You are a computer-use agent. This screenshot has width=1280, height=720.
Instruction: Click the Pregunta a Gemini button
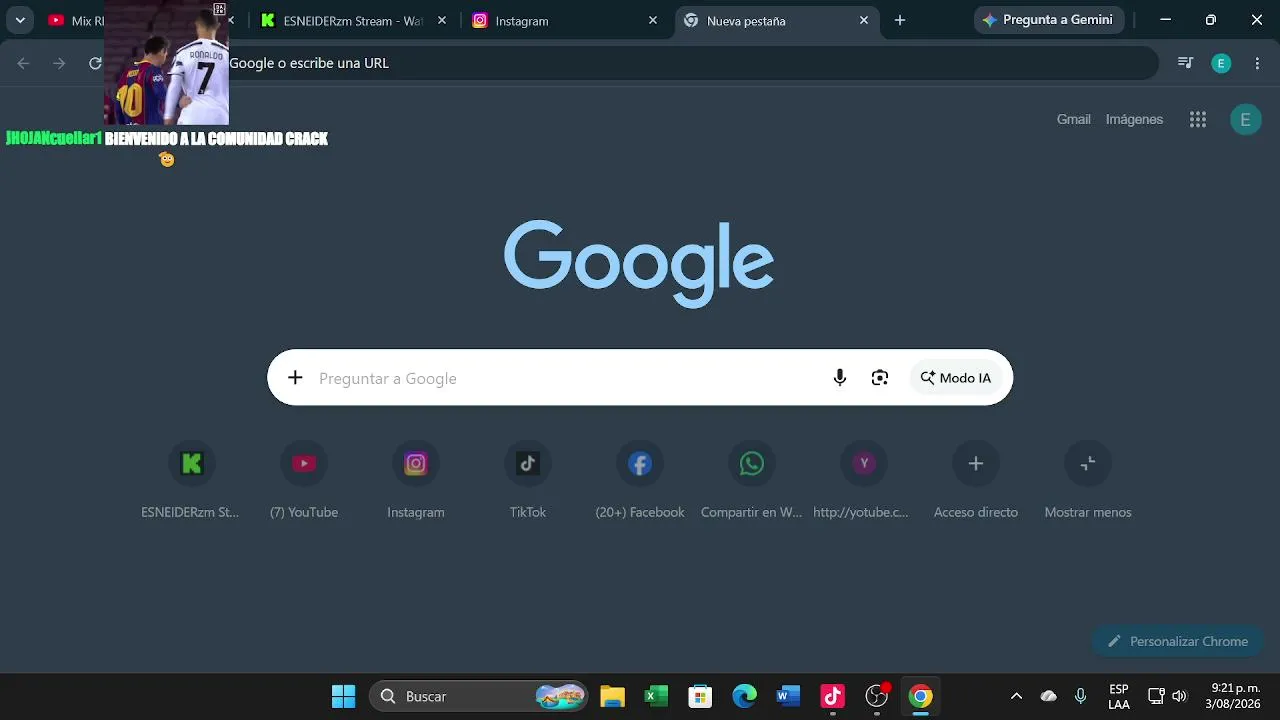tap(1049, 20)
